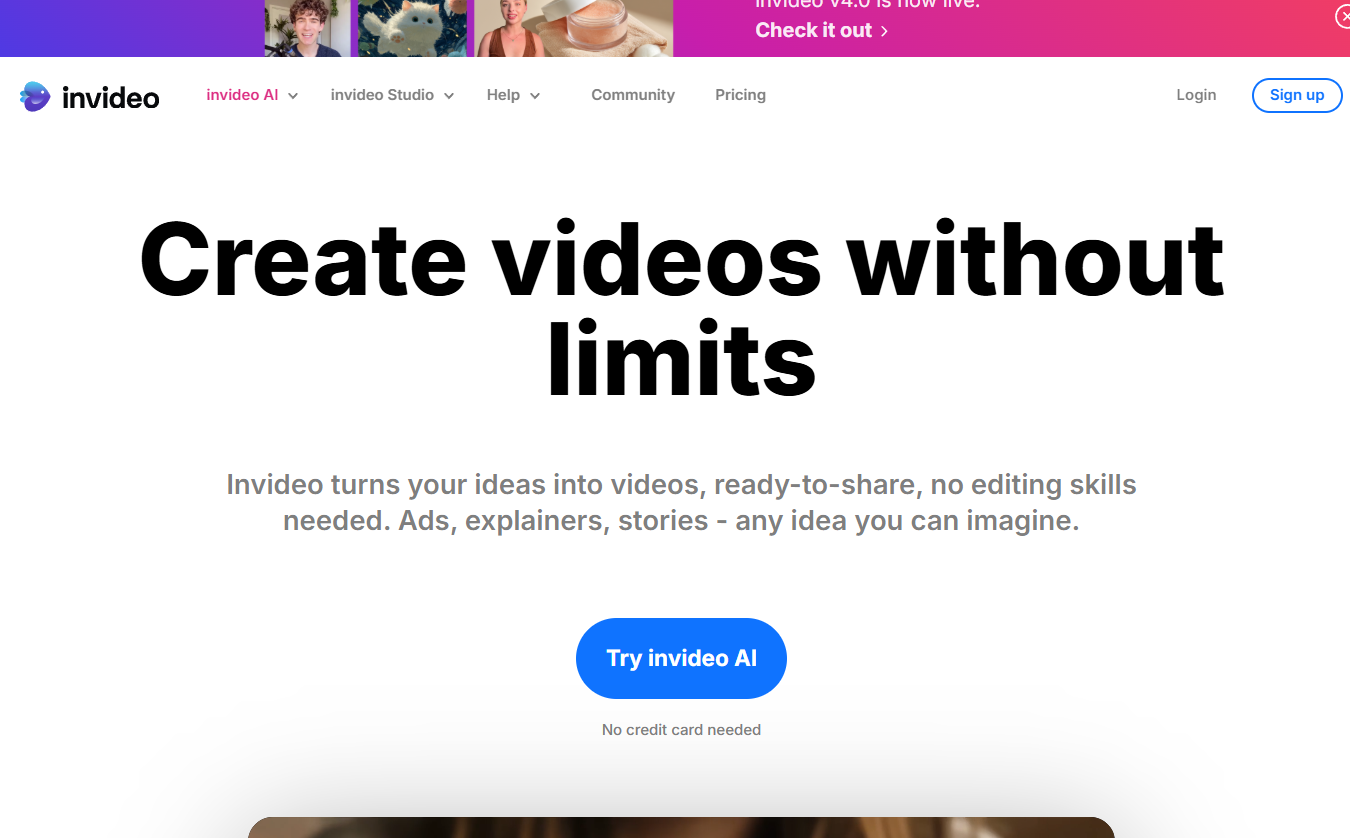Click the Create videos without limits headline
This screenshot has height=838, width=1350.
click(681, 309)
